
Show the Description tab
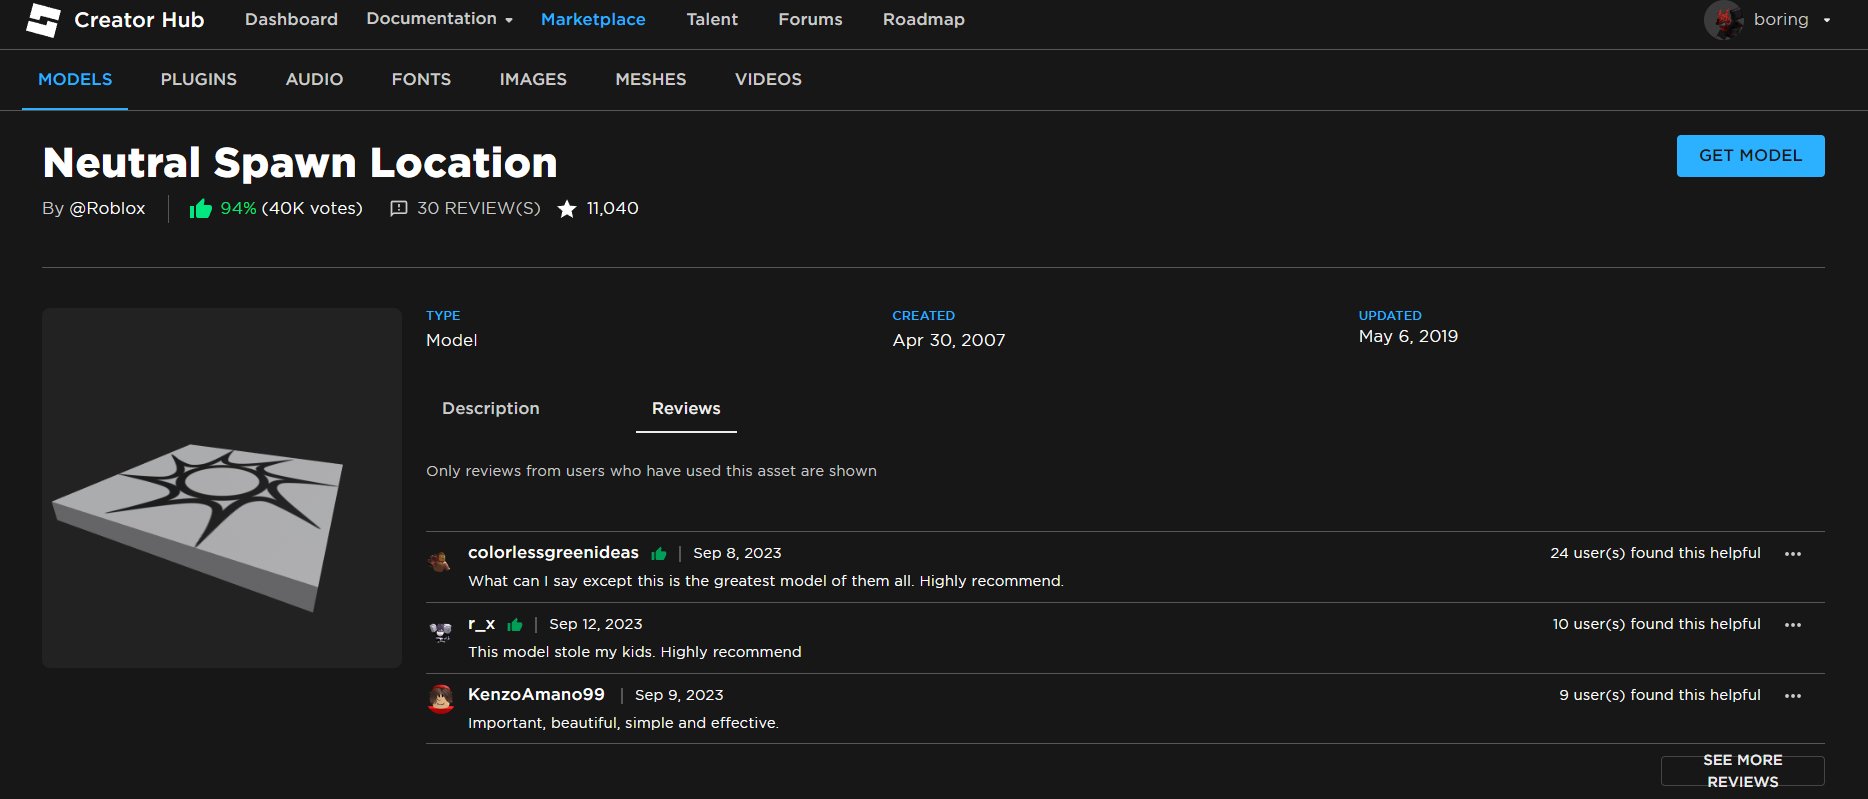point(491,408)
